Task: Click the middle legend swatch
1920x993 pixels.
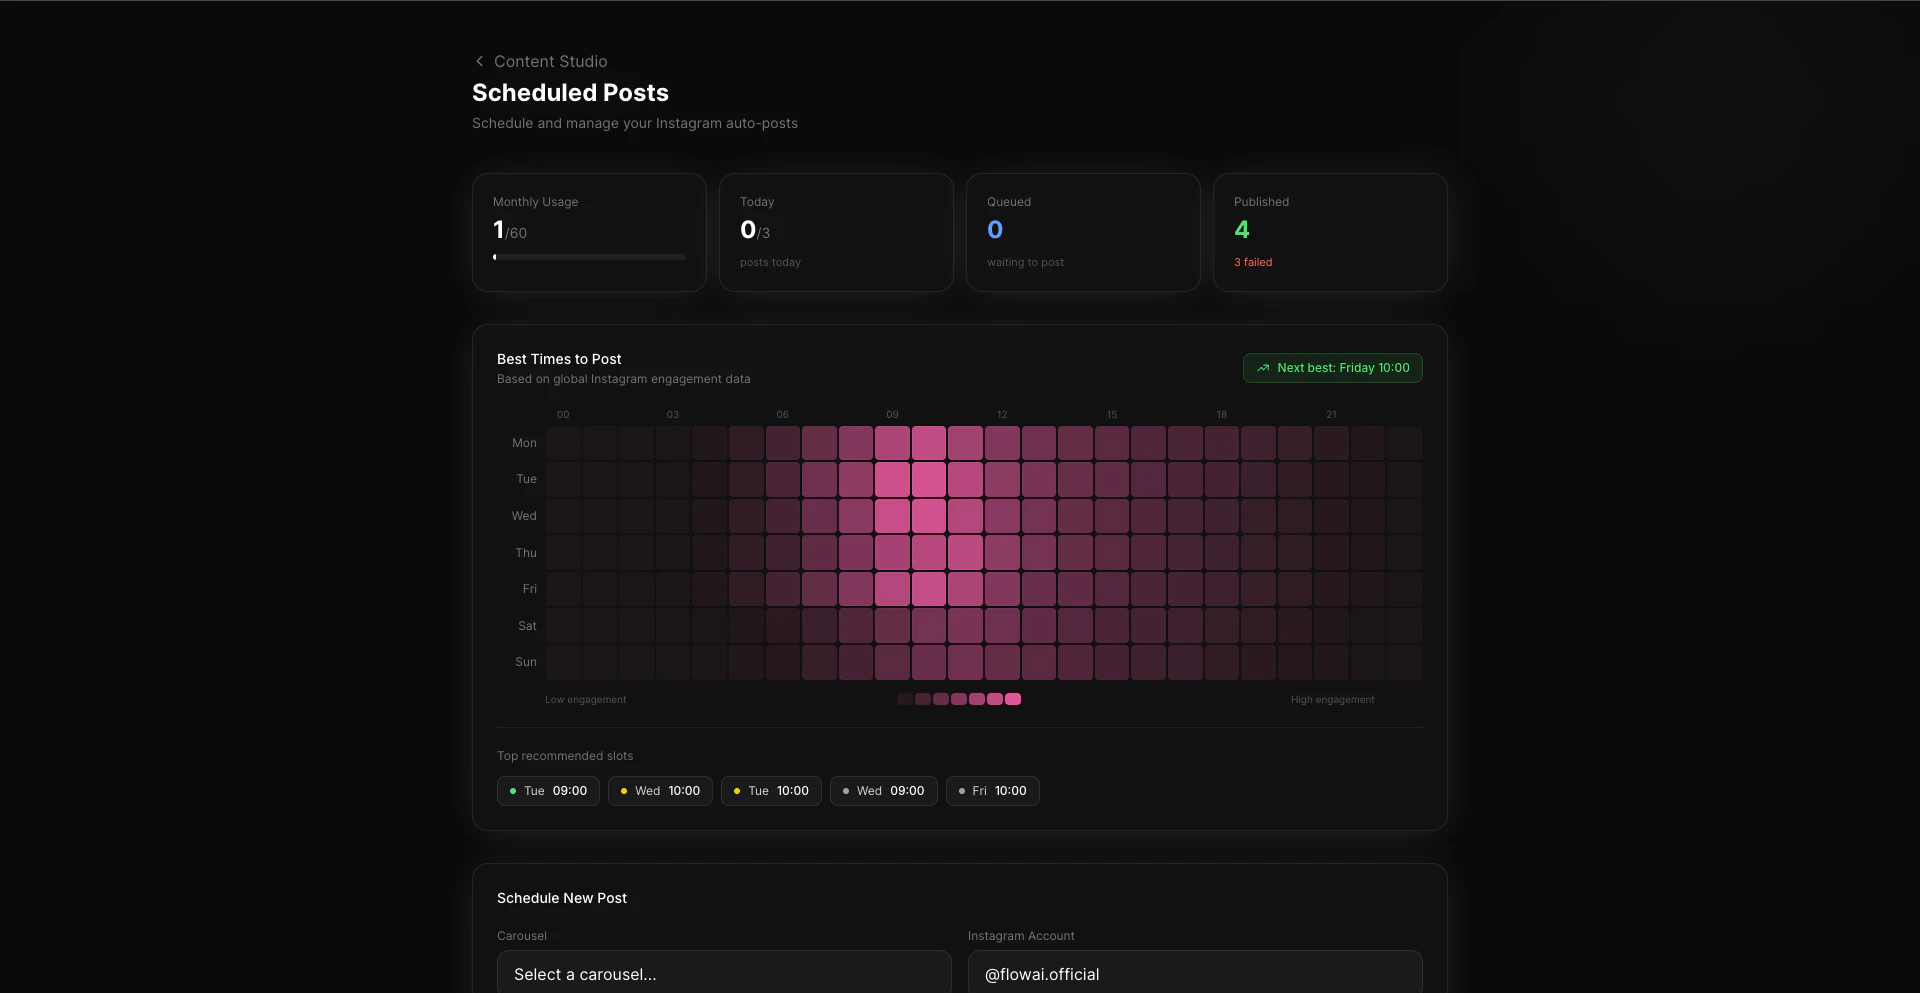Action: coord(959,699)
